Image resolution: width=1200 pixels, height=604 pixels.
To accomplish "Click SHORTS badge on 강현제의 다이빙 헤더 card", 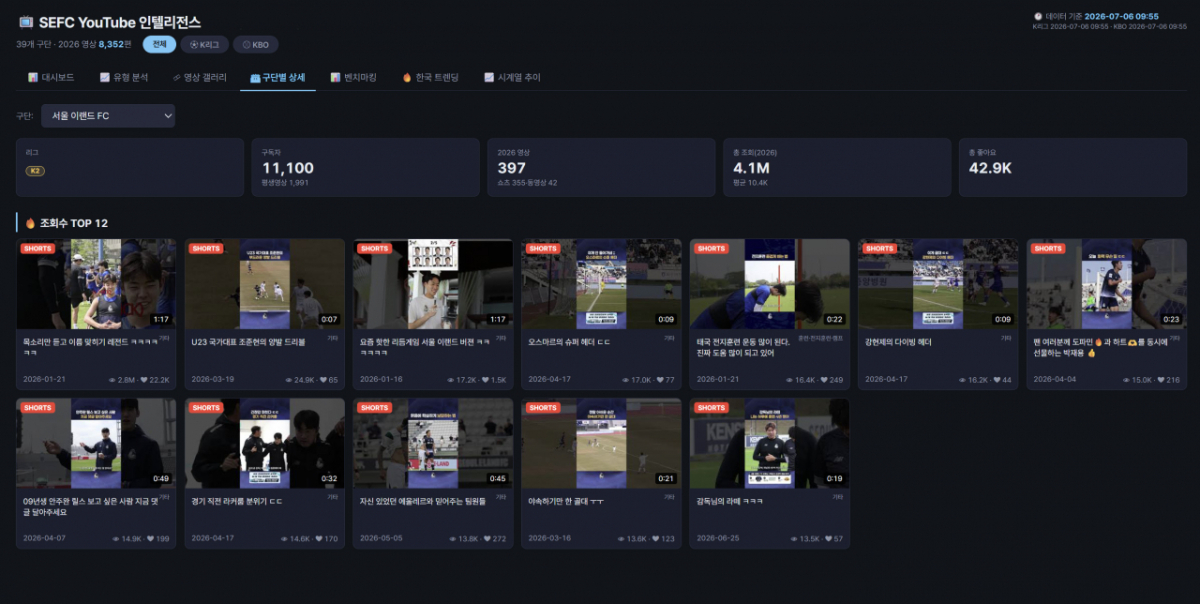I will click(880, 248).
